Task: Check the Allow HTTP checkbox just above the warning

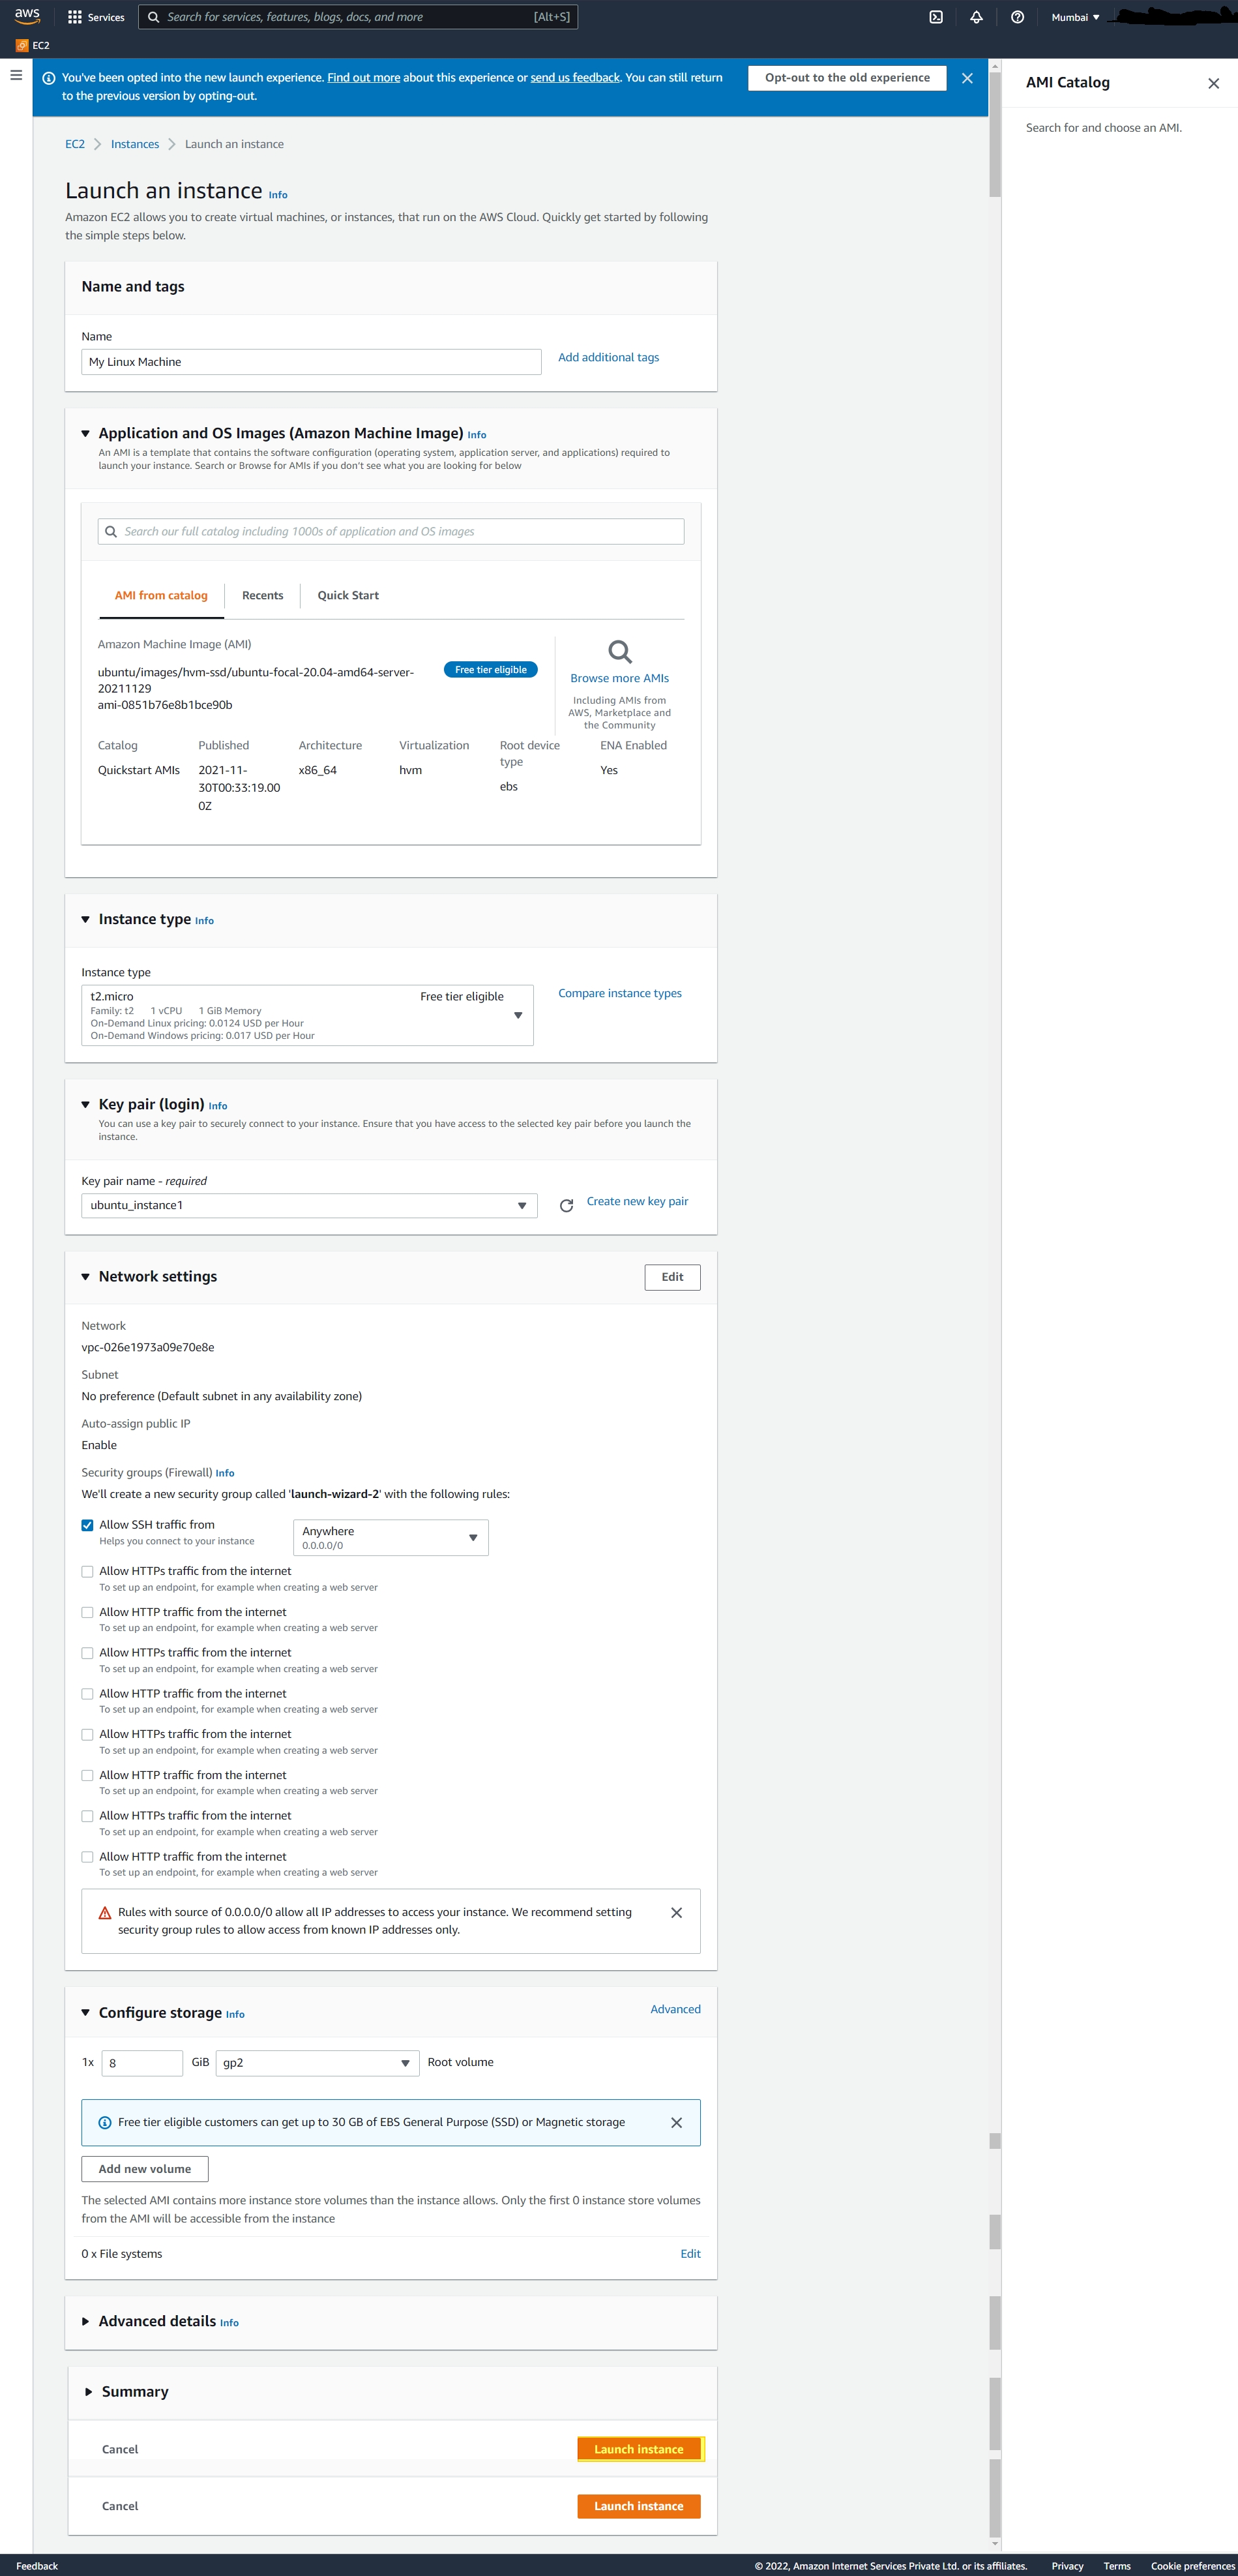Action: [x=87, y=1857]
